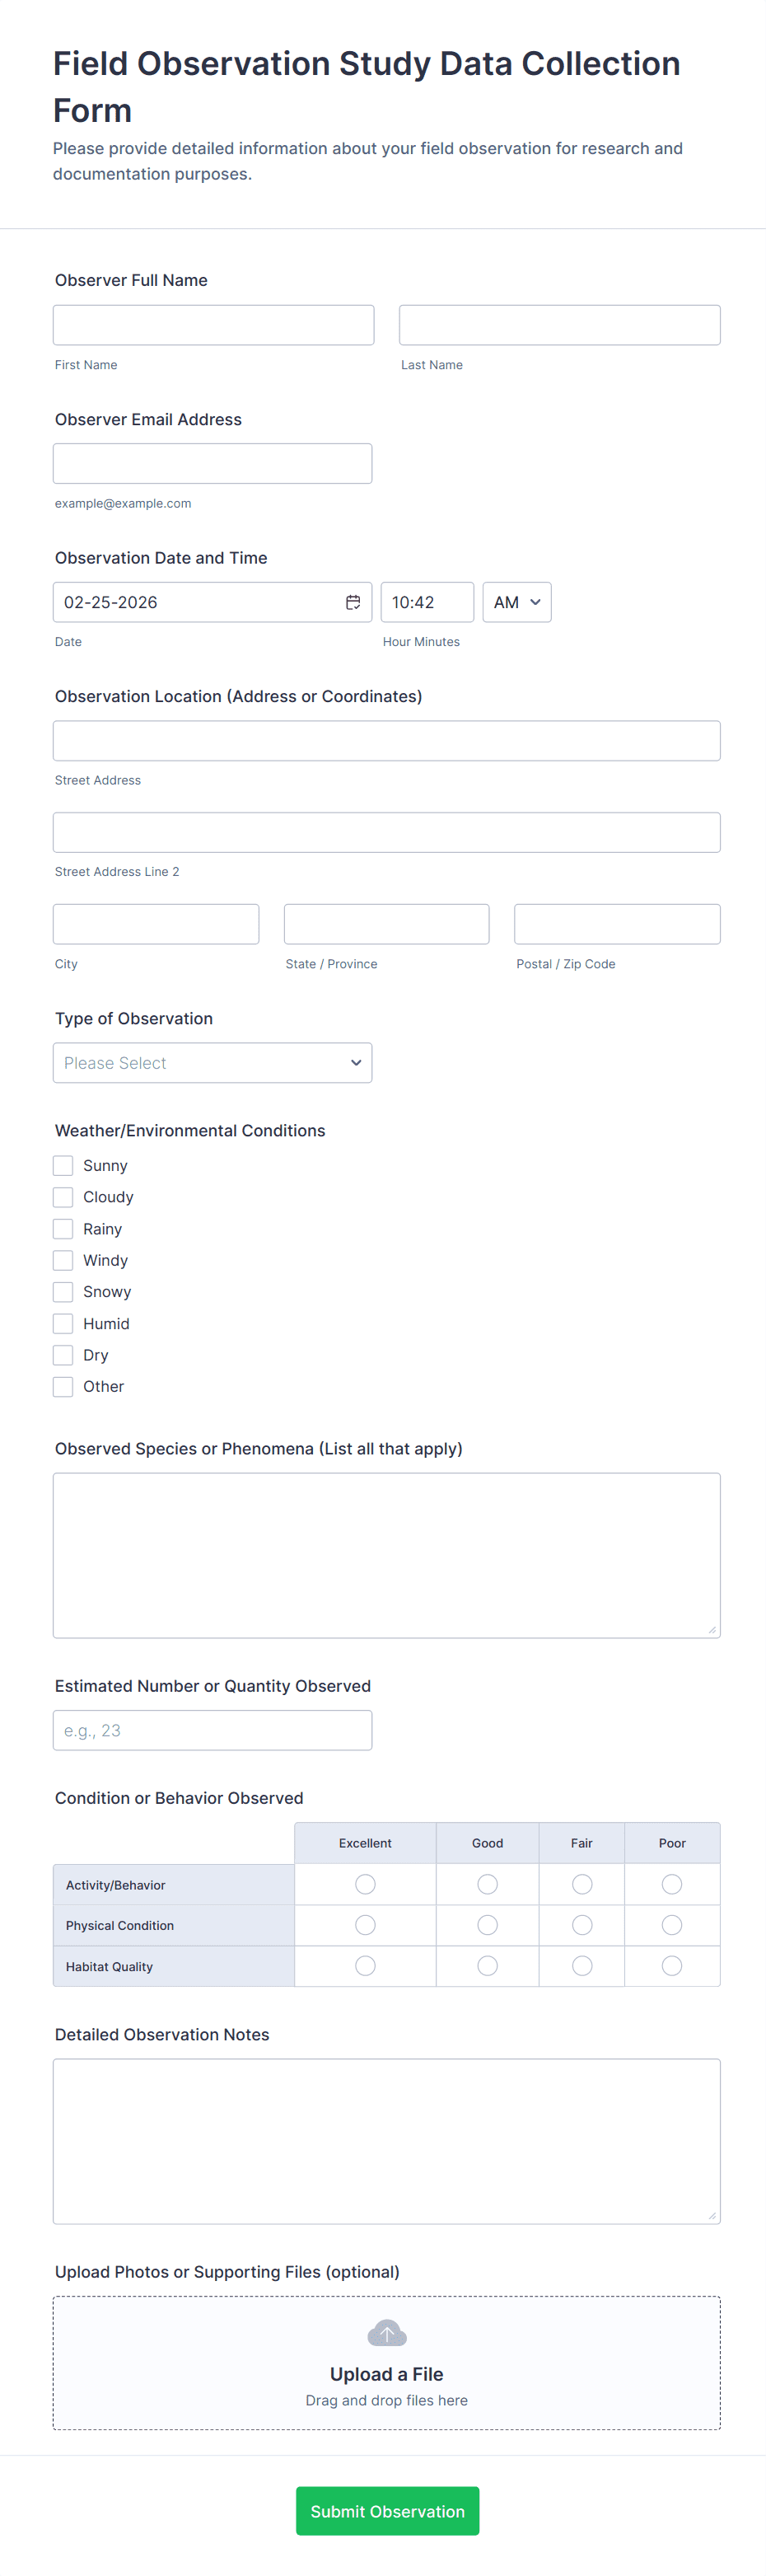Click the Detailed Observation Notes textarea
Viewport: 766px width, 2576px height.
coord(386,2140)
